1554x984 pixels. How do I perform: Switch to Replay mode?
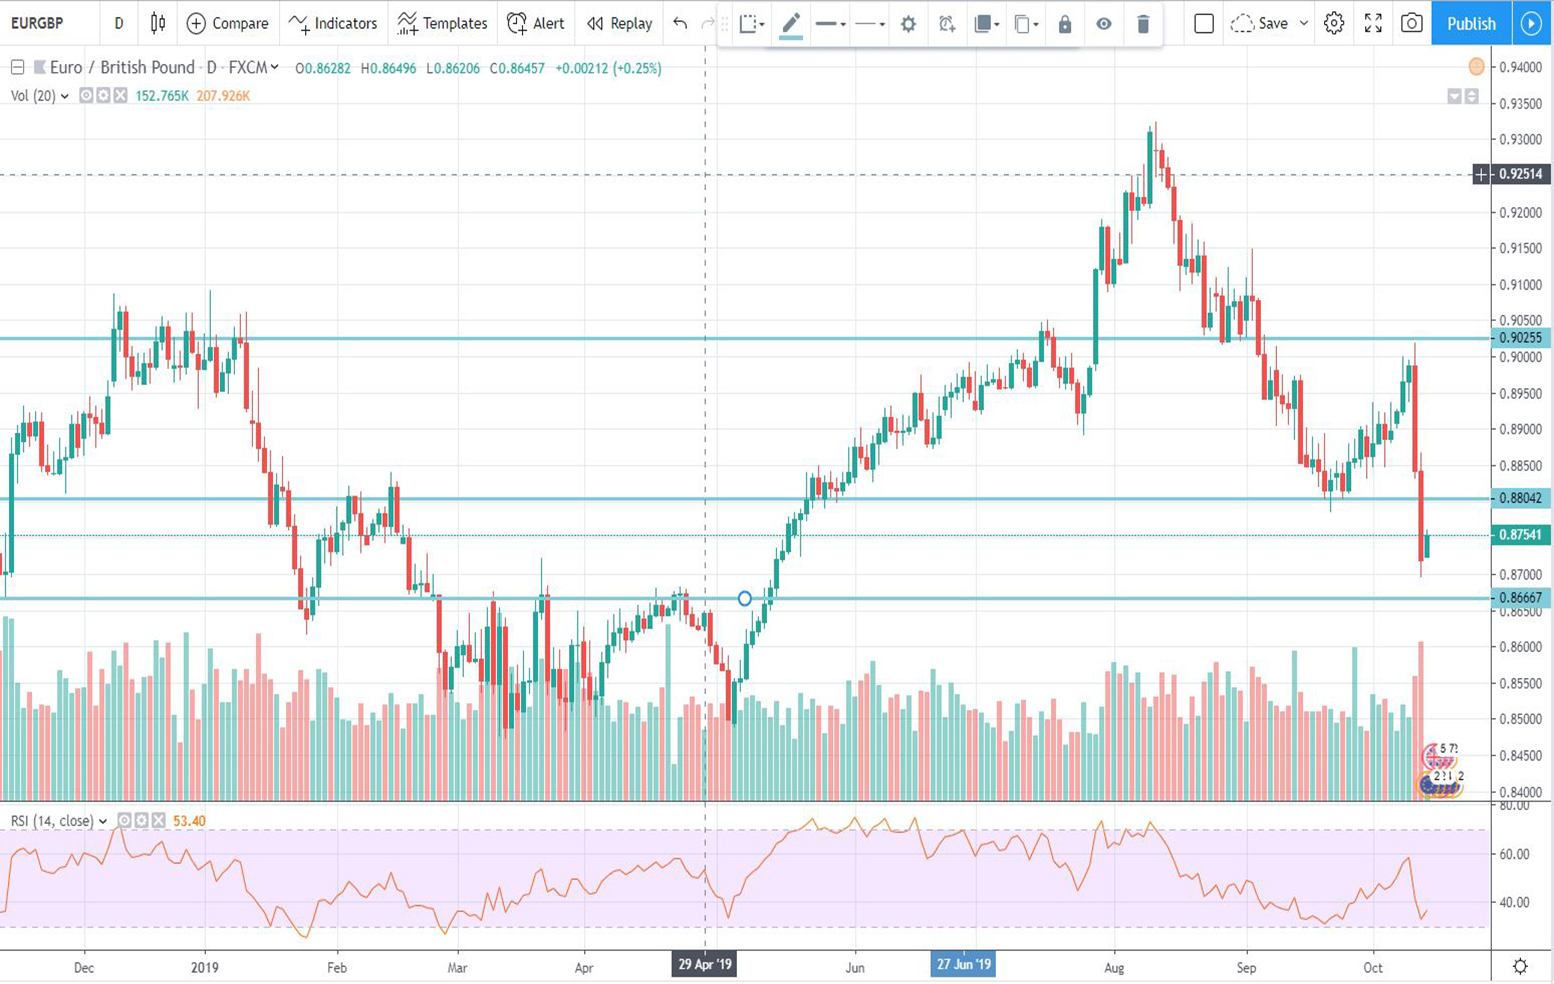[618, 24]
